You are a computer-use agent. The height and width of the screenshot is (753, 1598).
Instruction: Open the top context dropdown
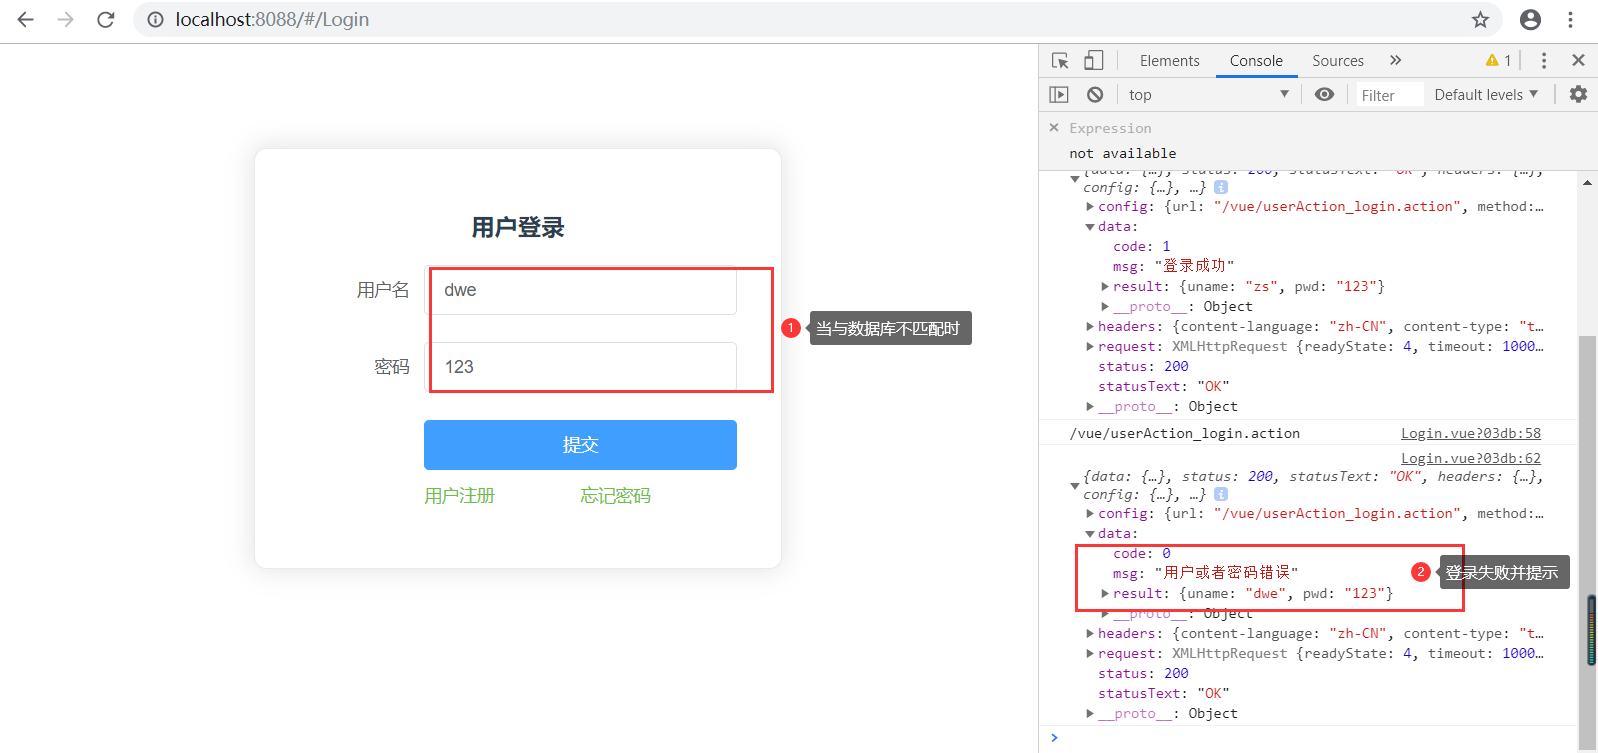tap(1208, 95)
